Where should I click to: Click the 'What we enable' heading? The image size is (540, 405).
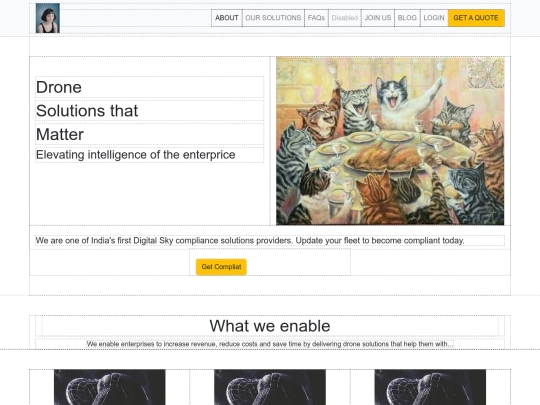pos(270,326)
